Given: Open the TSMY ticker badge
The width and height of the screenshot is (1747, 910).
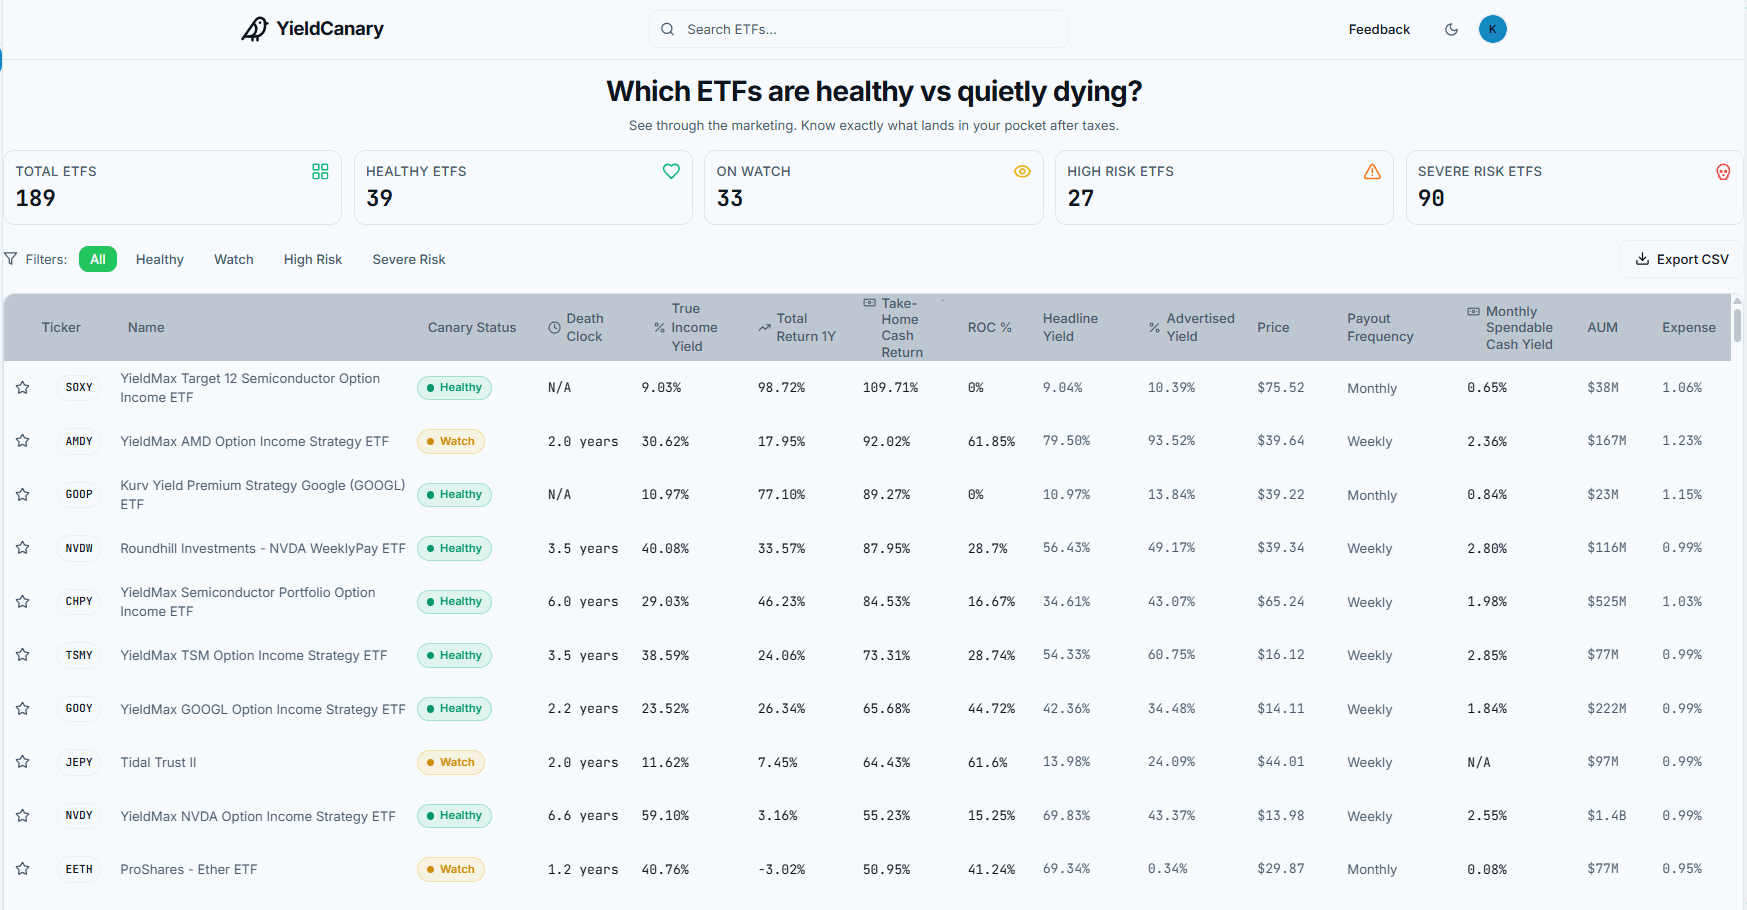Looking at the screenshot, I should pyautogui.click(x=79, y=655).
